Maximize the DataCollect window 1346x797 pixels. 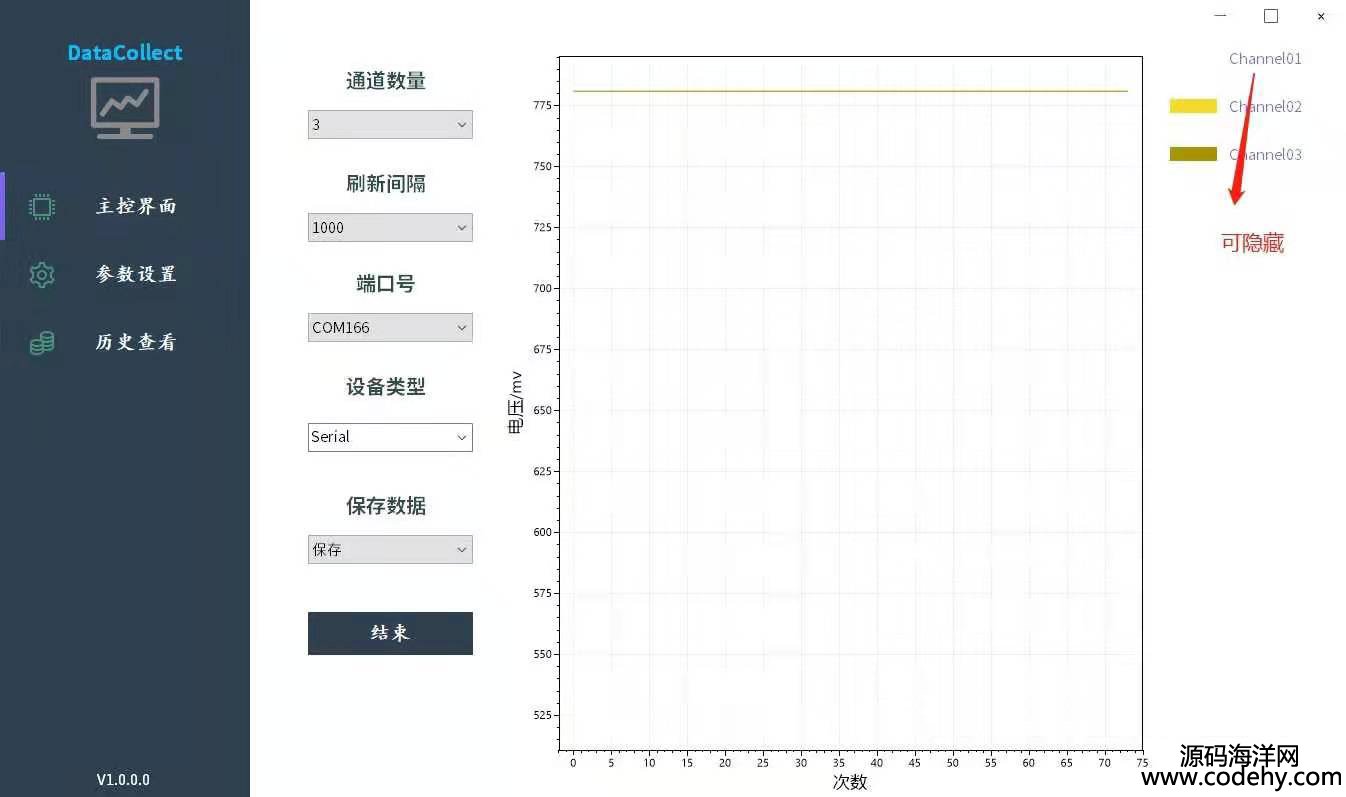pyautogui.click(x=1271, y=16)
